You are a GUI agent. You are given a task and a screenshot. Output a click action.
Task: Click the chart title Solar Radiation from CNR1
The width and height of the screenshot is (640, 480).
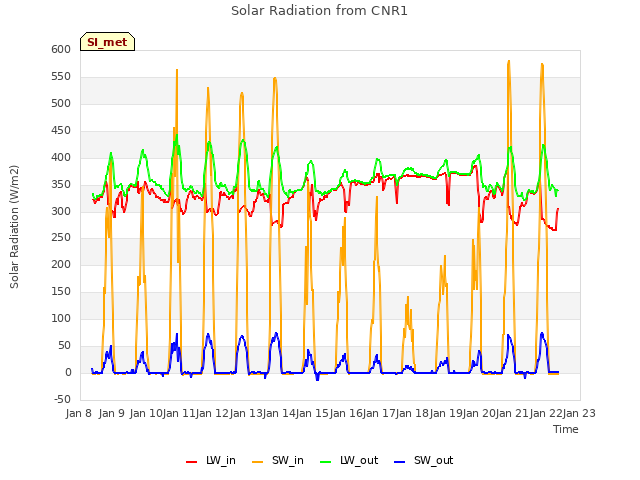click(x=319, y=11)
